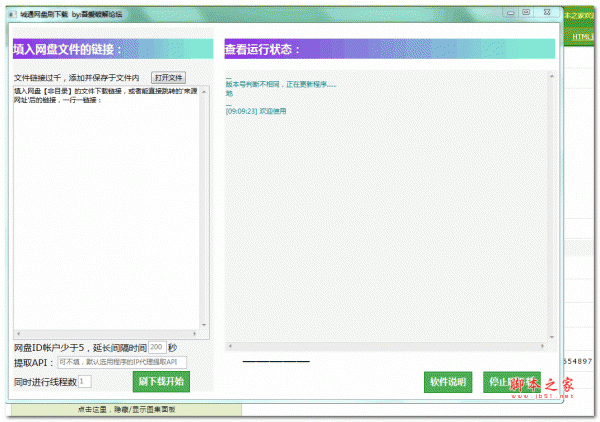
Task: Click the 查看运行状态 header
Action: coord(390,49)
